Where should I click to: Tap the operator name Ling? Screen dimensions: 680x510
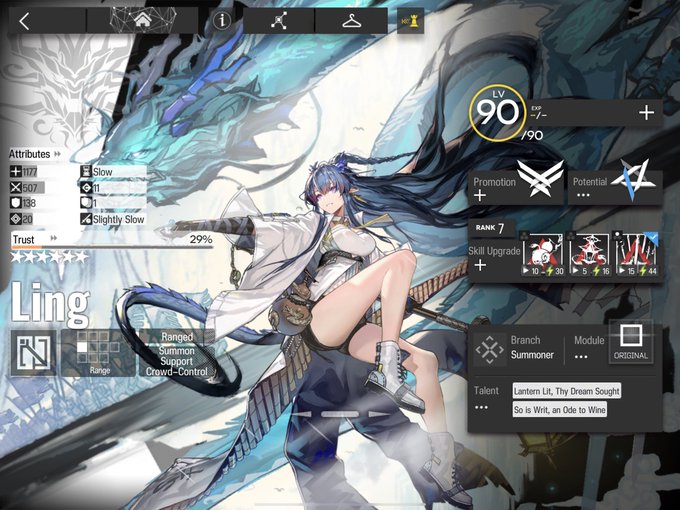(x=50, y=303)
